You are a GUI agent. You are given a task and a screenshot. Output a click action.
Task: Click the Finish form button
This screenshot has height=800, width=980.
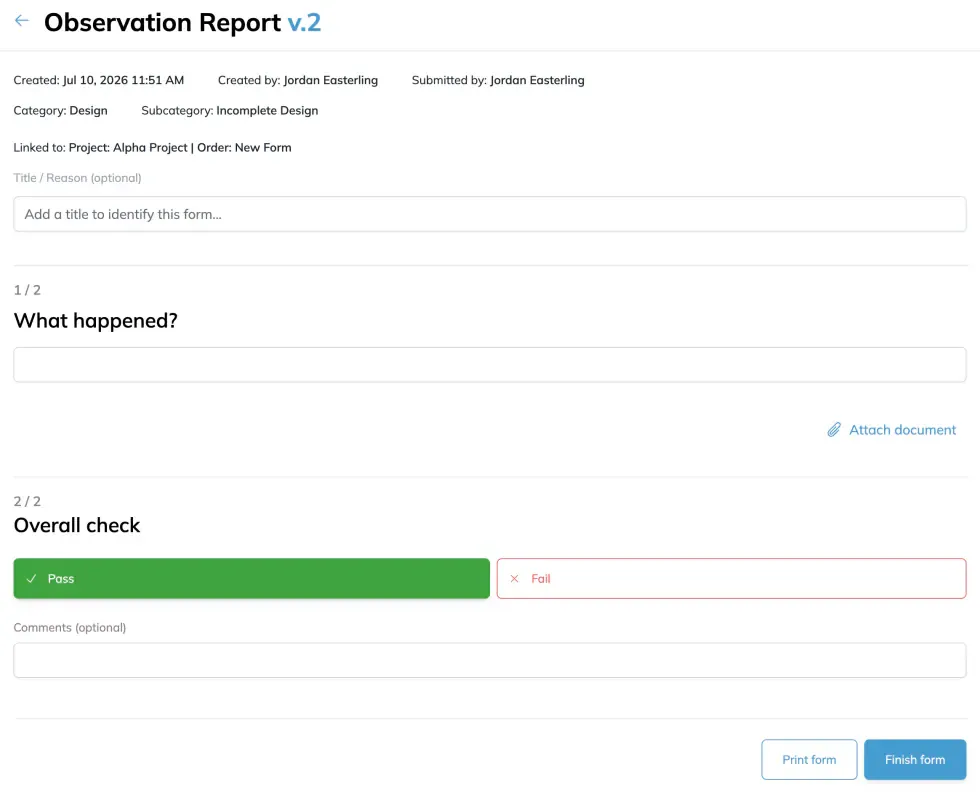tap(915, 759)
